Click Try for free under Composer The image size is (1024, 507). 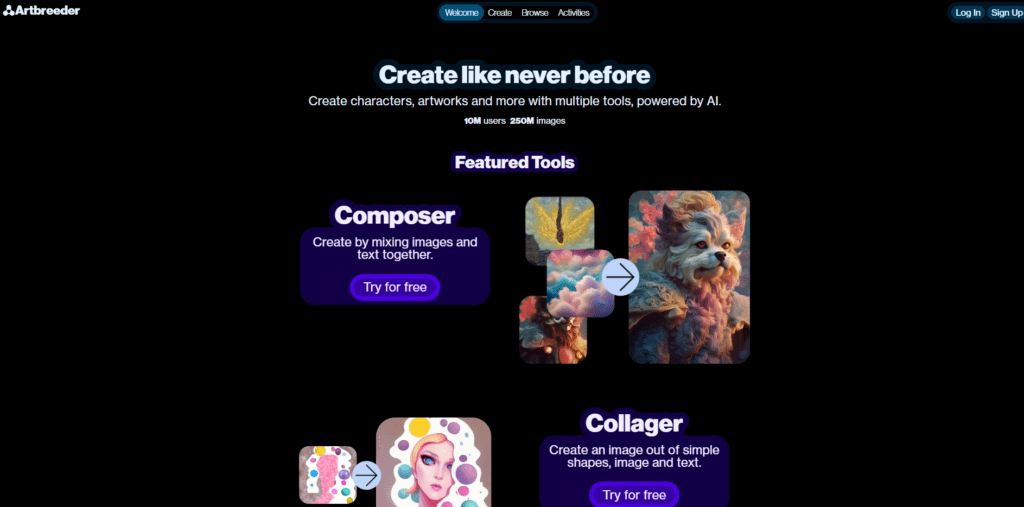(395, 287)
